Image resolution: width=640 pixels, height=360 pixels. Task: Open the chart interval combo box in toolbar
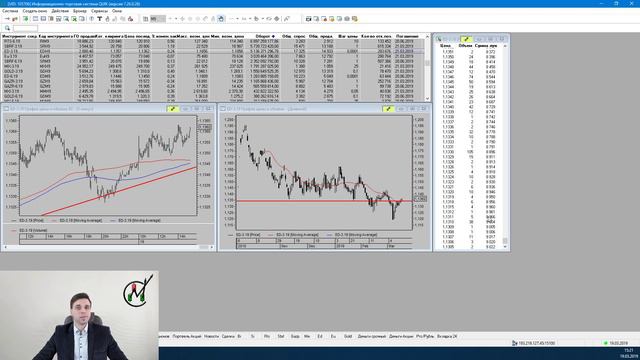(158, 19)
